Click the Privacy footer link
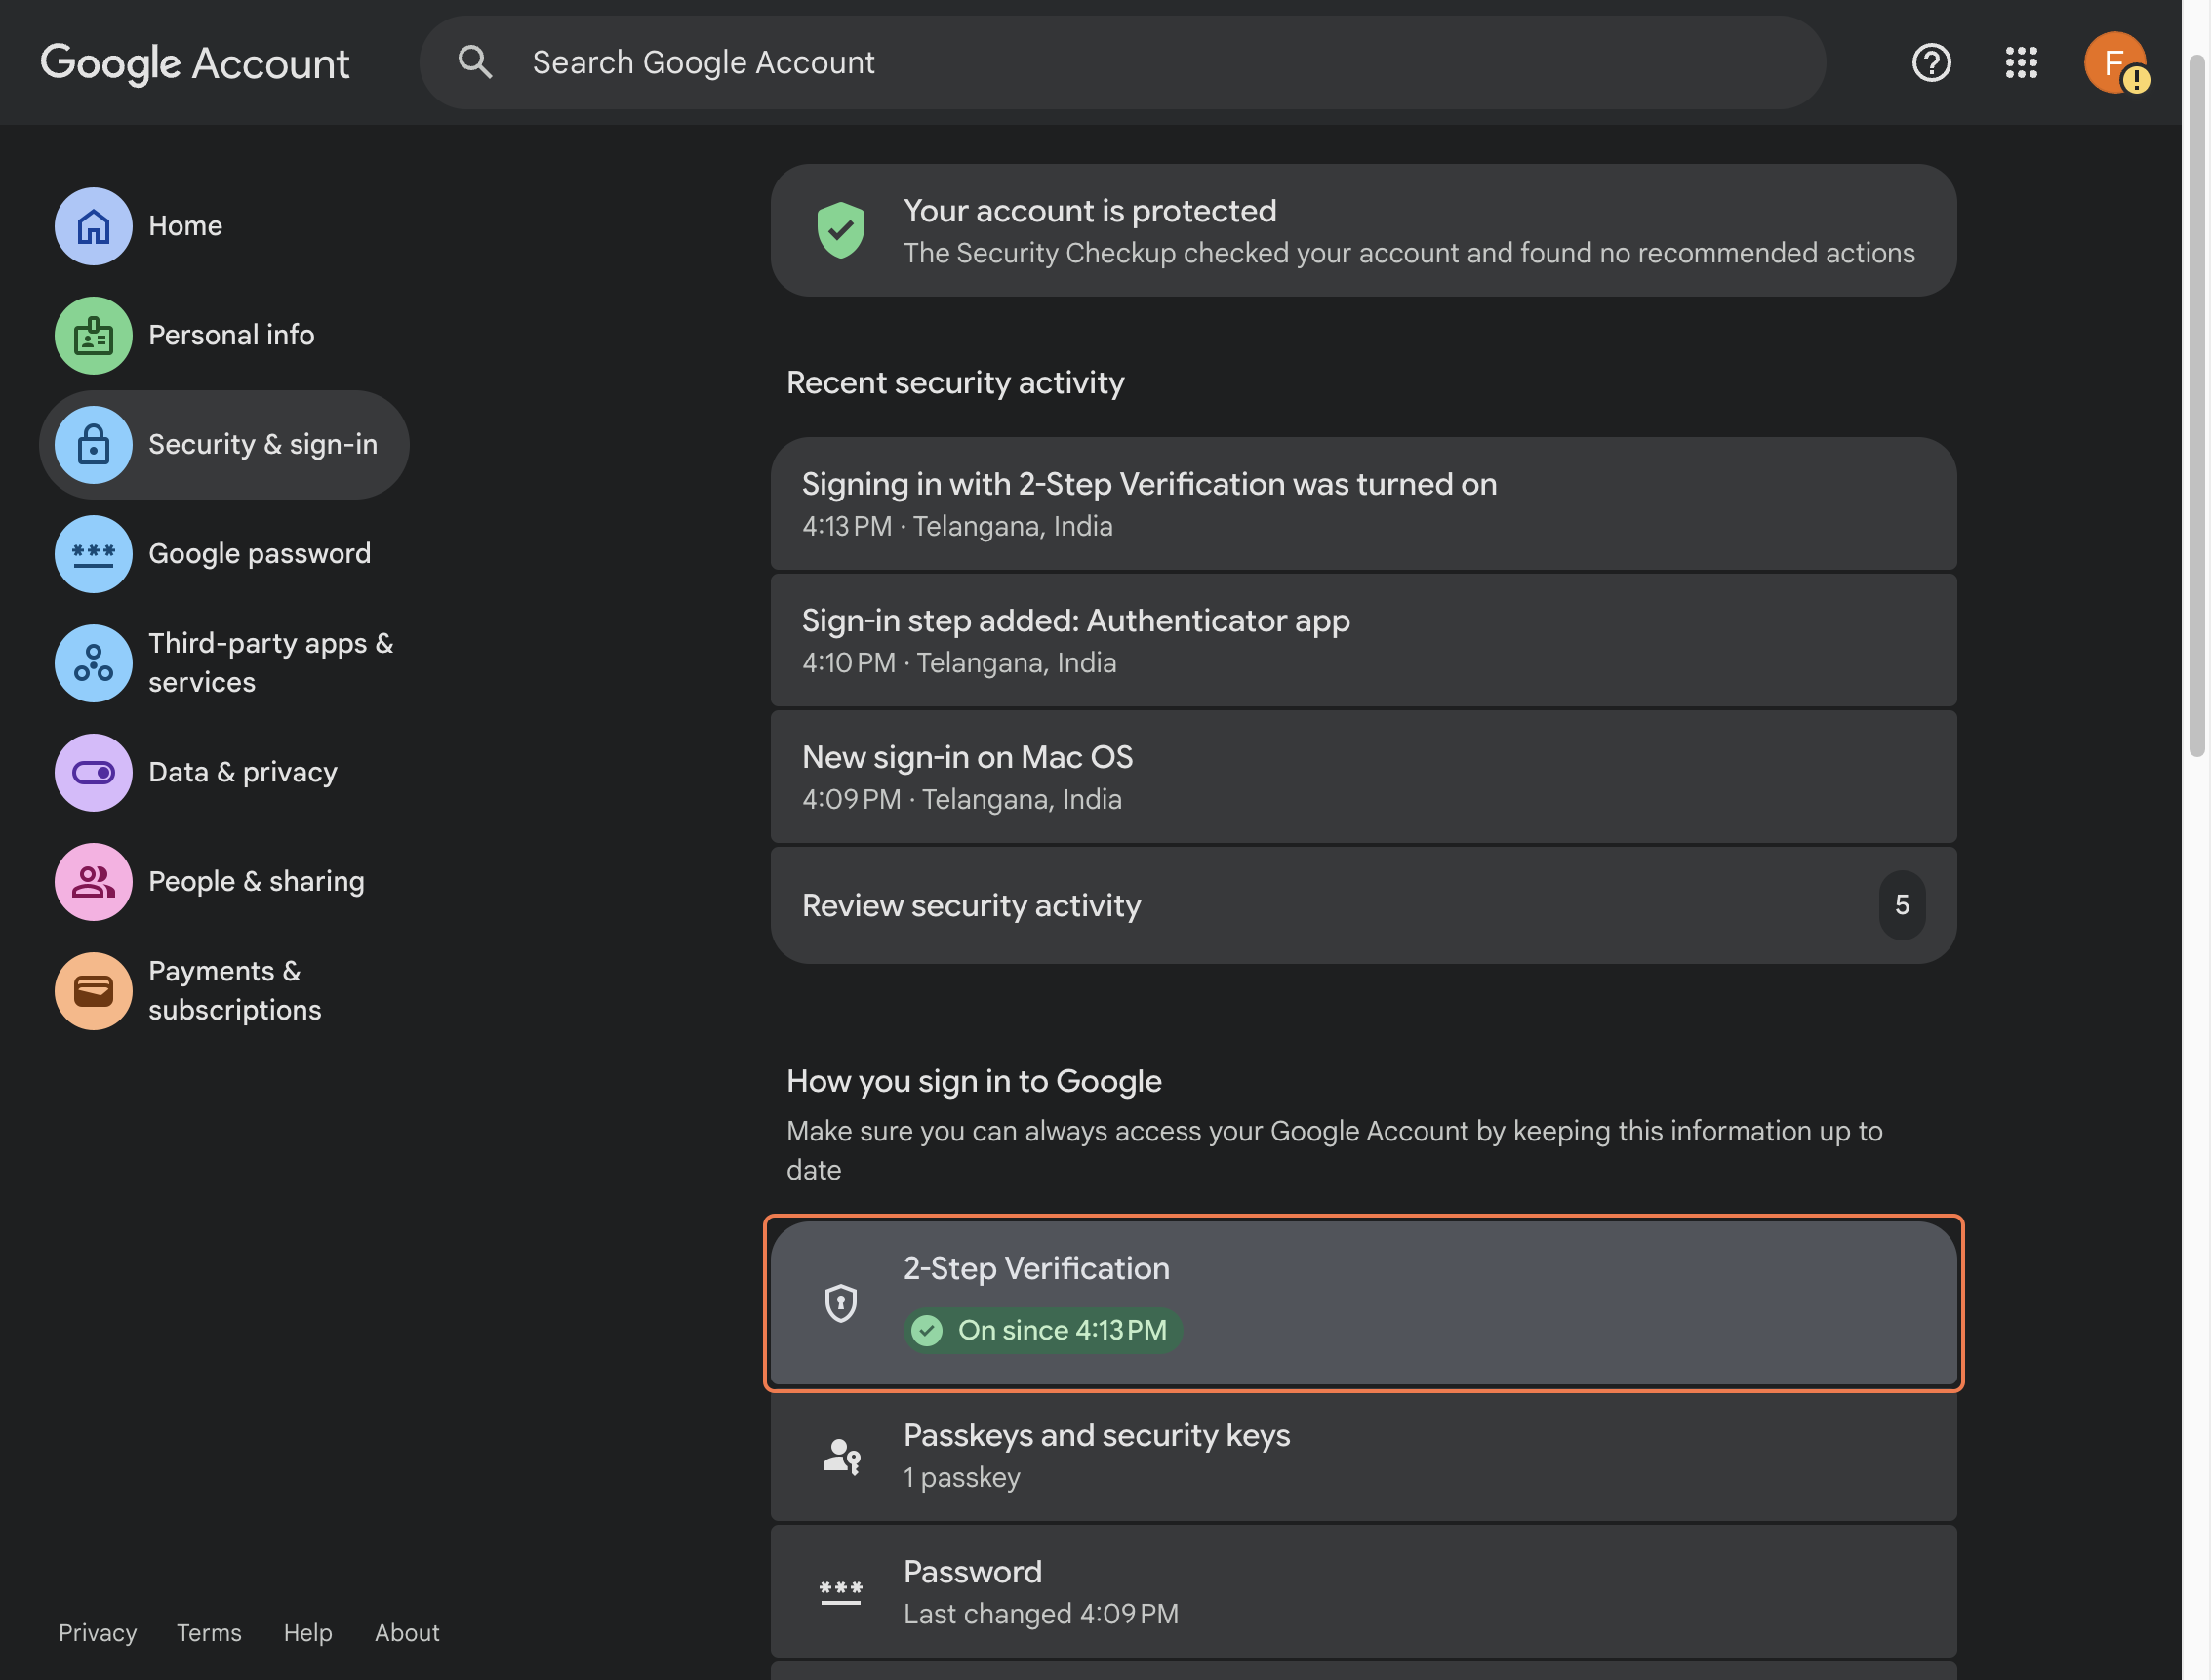This screenshot has height=1680, width=2211. point(97,1633)
